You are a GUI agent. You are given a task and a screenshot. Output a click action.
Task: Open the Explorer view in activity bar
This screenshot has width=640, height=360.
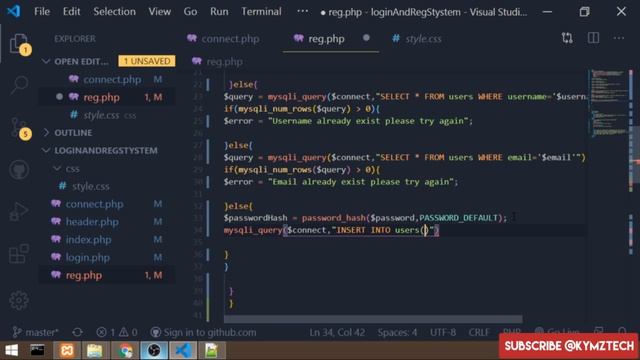coord(19,43)
